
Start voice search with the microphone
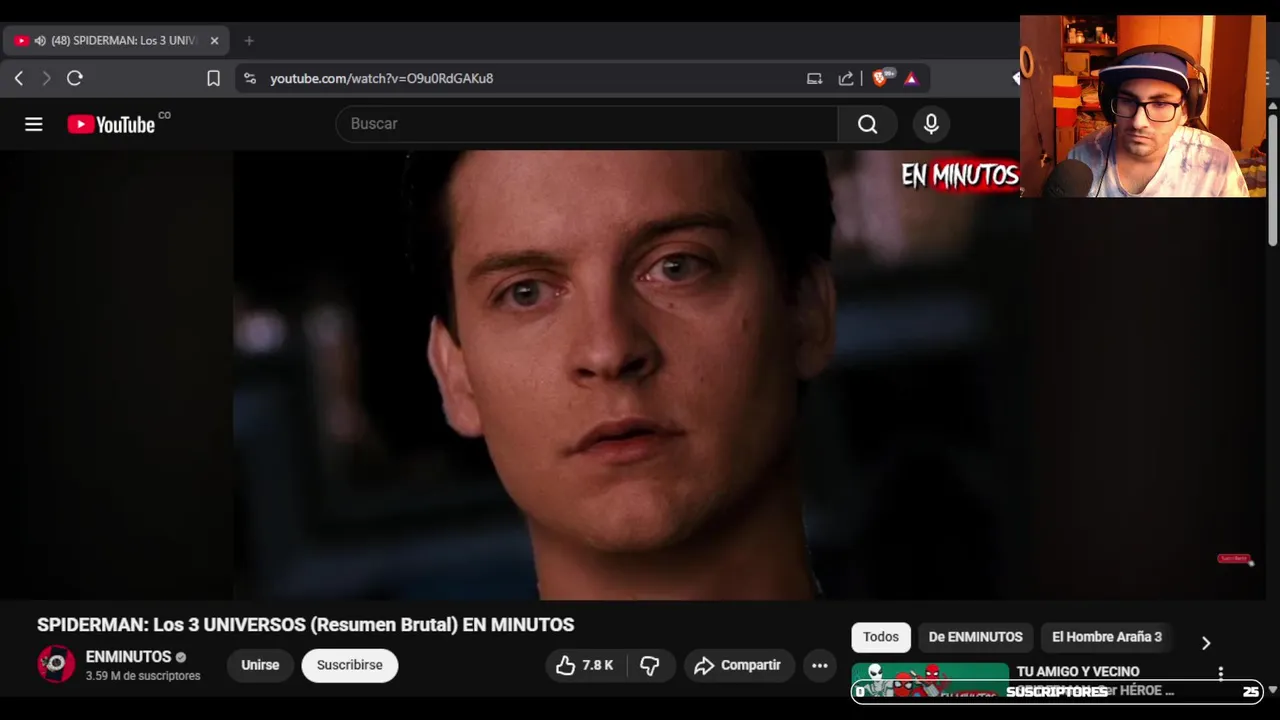931,124
